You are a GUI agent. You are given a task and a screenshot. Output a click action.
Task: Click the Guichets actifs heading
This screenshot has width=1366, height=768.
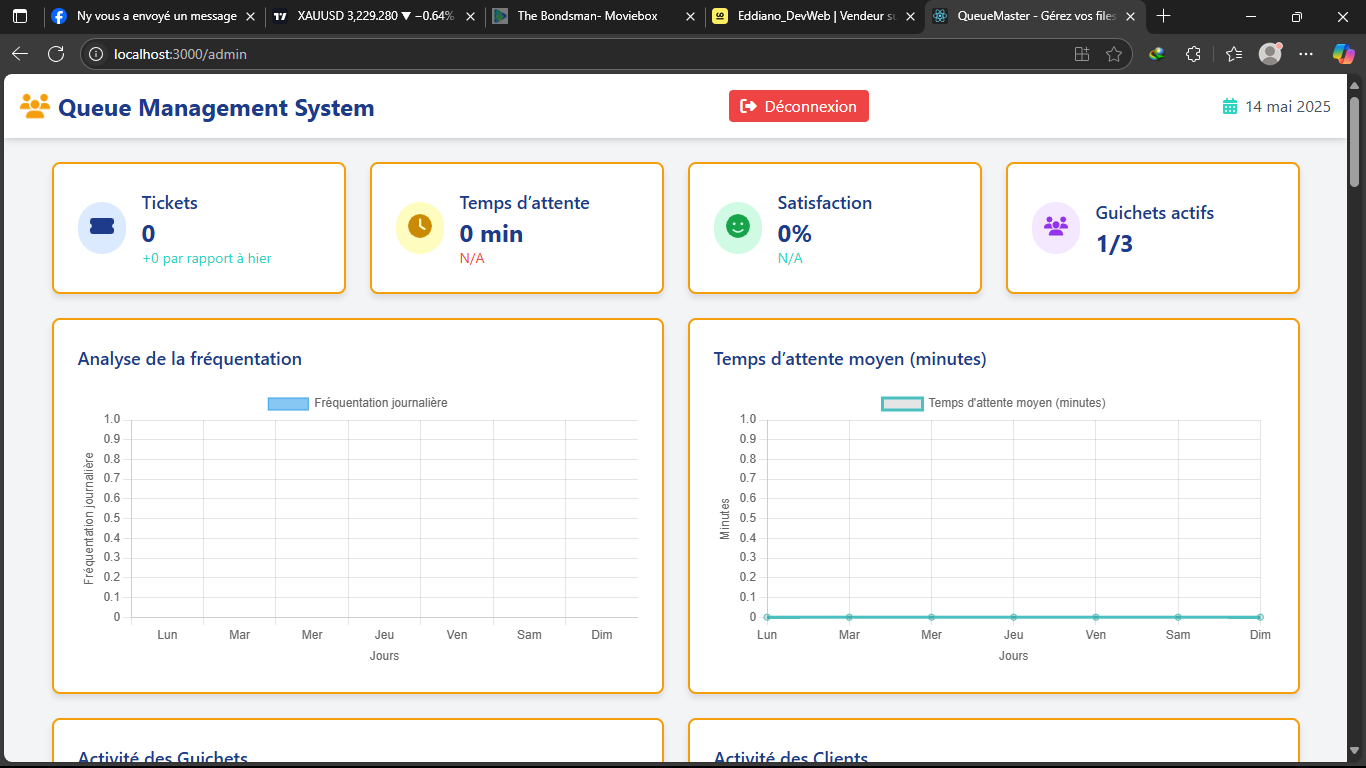click(1155, 212)
